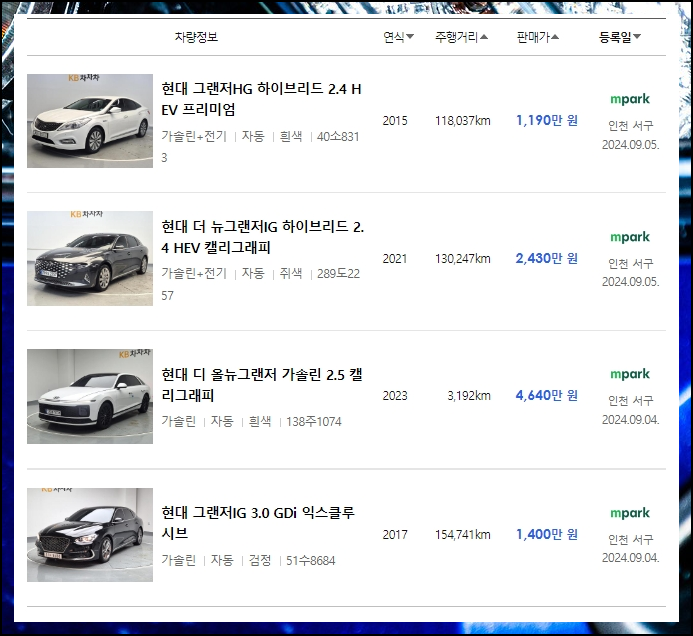Click model year 2021
Screen dimensions: 693x636
395,259
